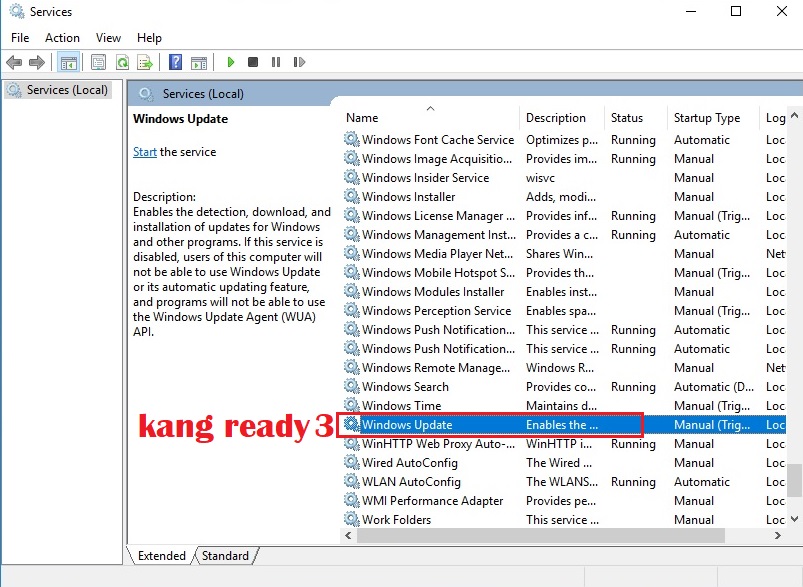The width and height of the screenshot is (803, 587).
Task: Open the Help question mark icon
Action: [175, 62]
